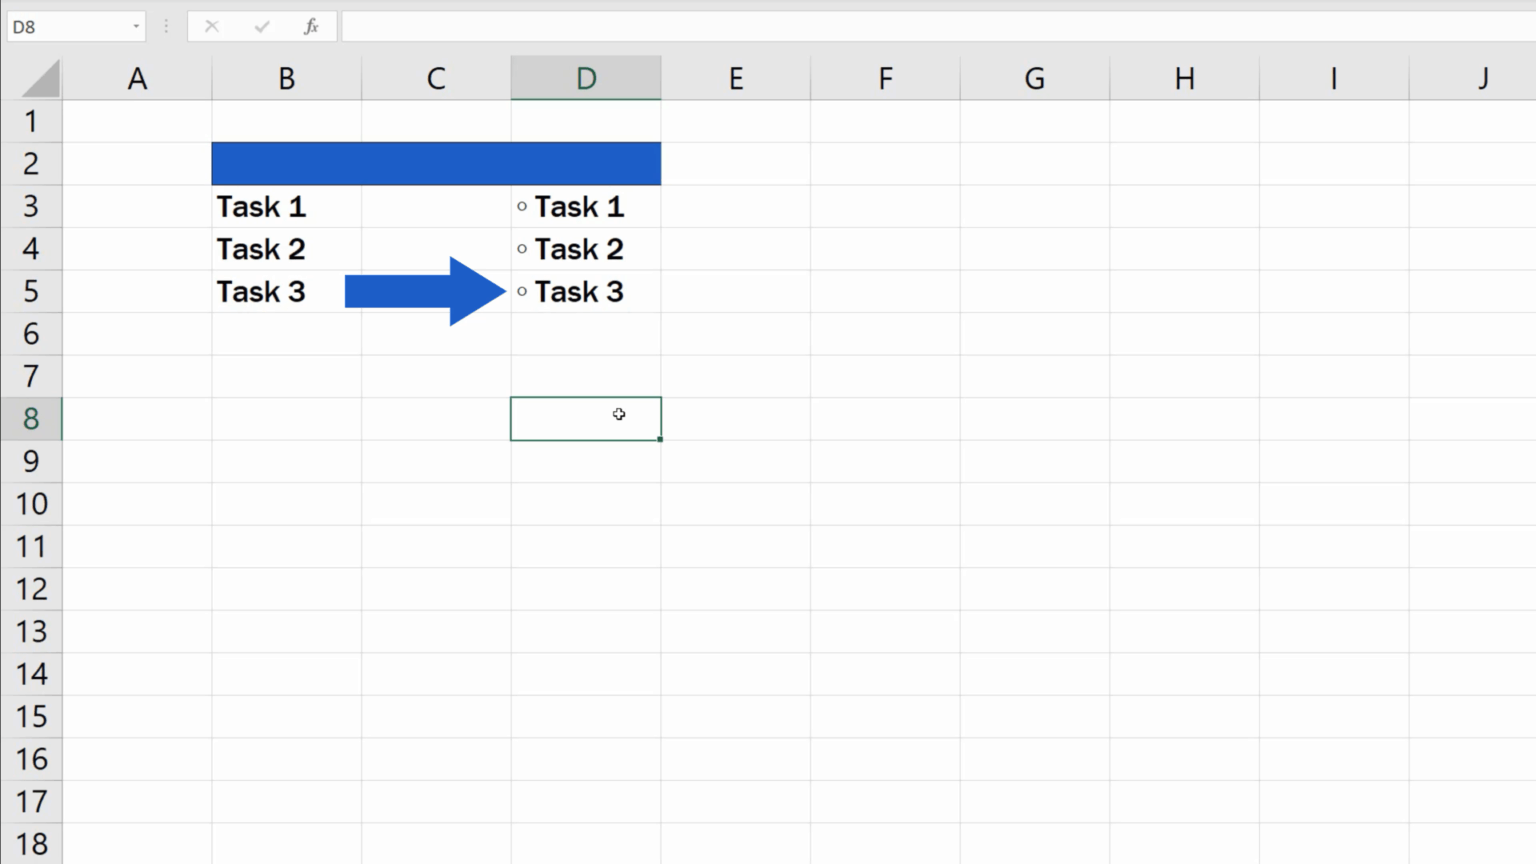
Task: Click the Cancel (X) icon beside formula bar
Action: tap(212, 26)
